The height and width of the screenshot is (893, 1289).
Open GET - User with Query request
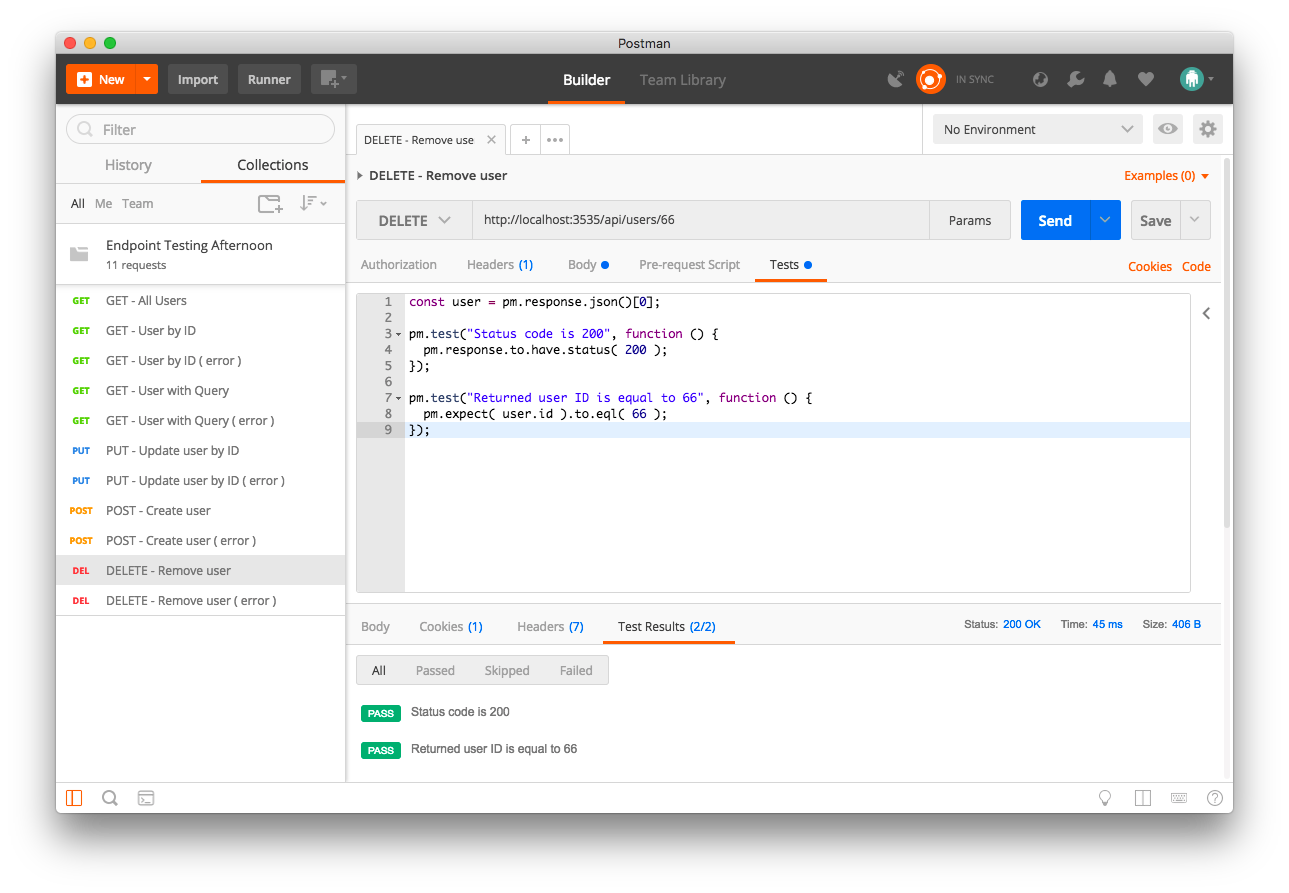click(200, 390)
